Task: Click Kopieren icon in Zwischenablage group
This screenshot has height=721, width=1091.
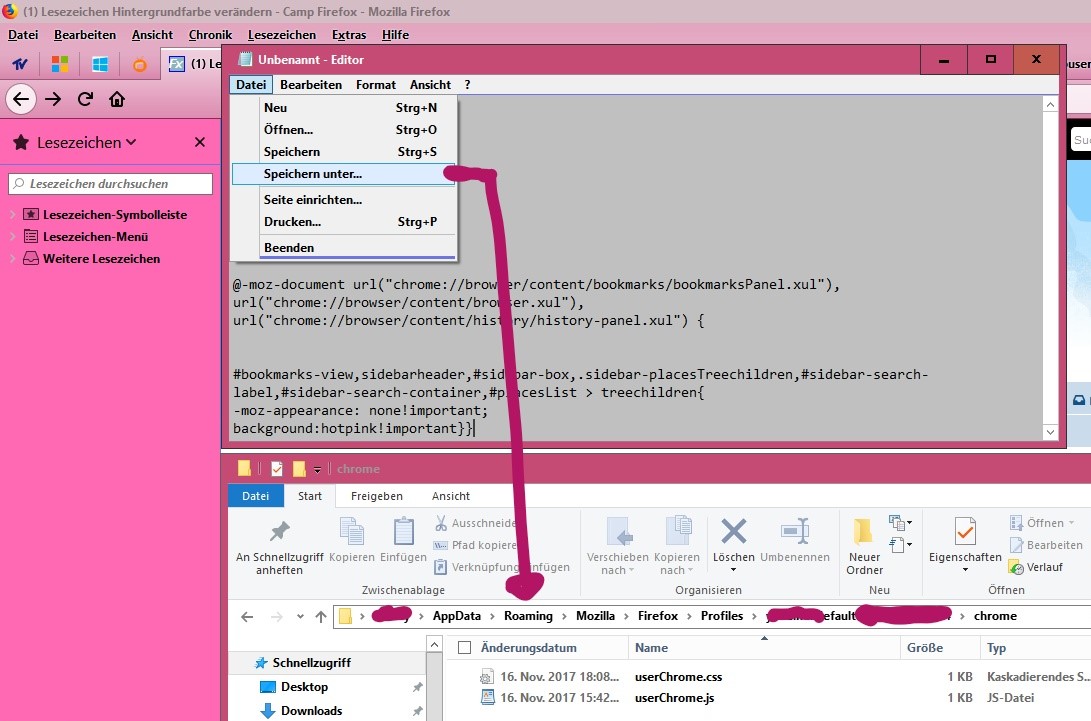Action: (351, 532)
